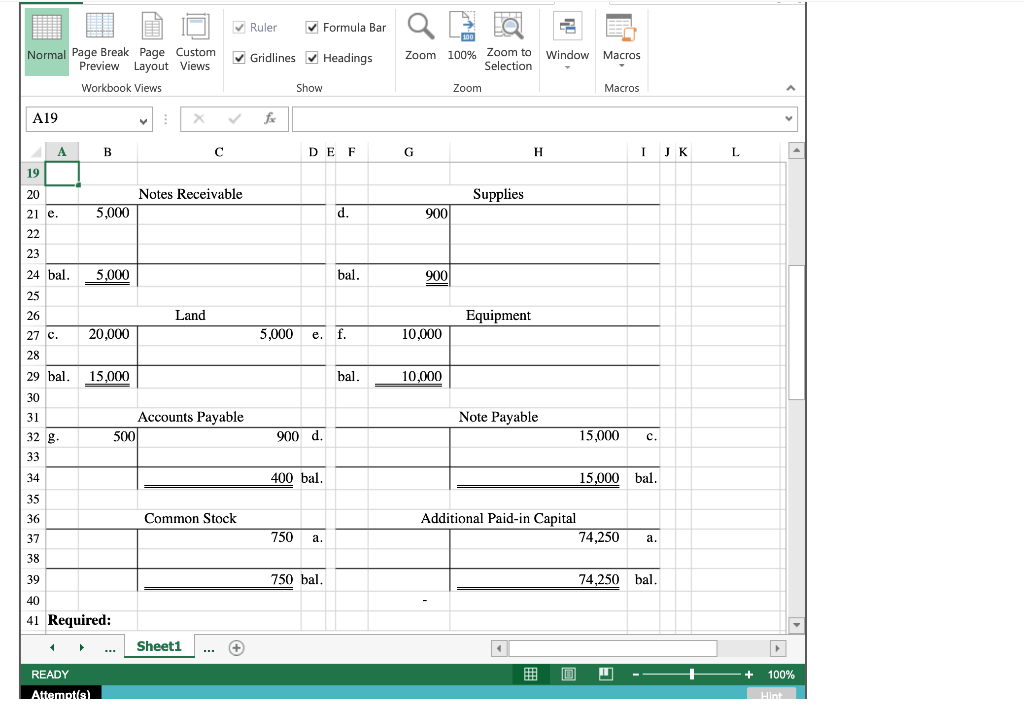
Task: Open Page Break Preview
Action: tap(100, 42)
